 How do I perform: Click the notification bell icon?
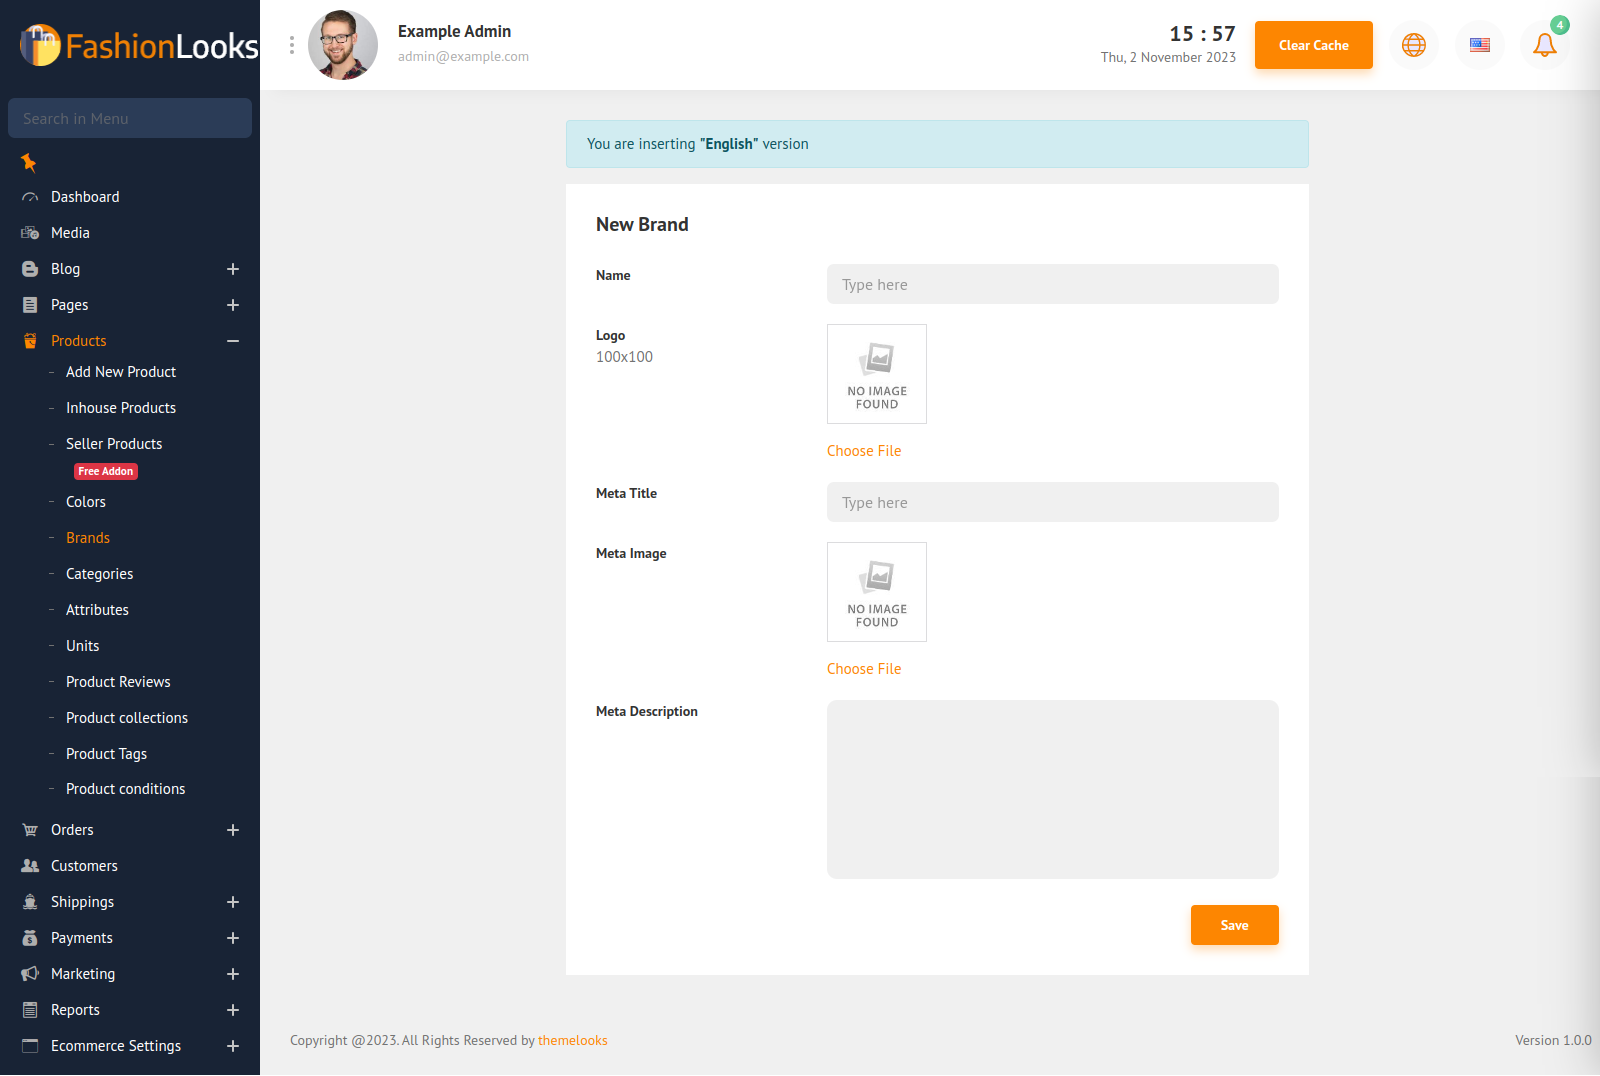1544,45
